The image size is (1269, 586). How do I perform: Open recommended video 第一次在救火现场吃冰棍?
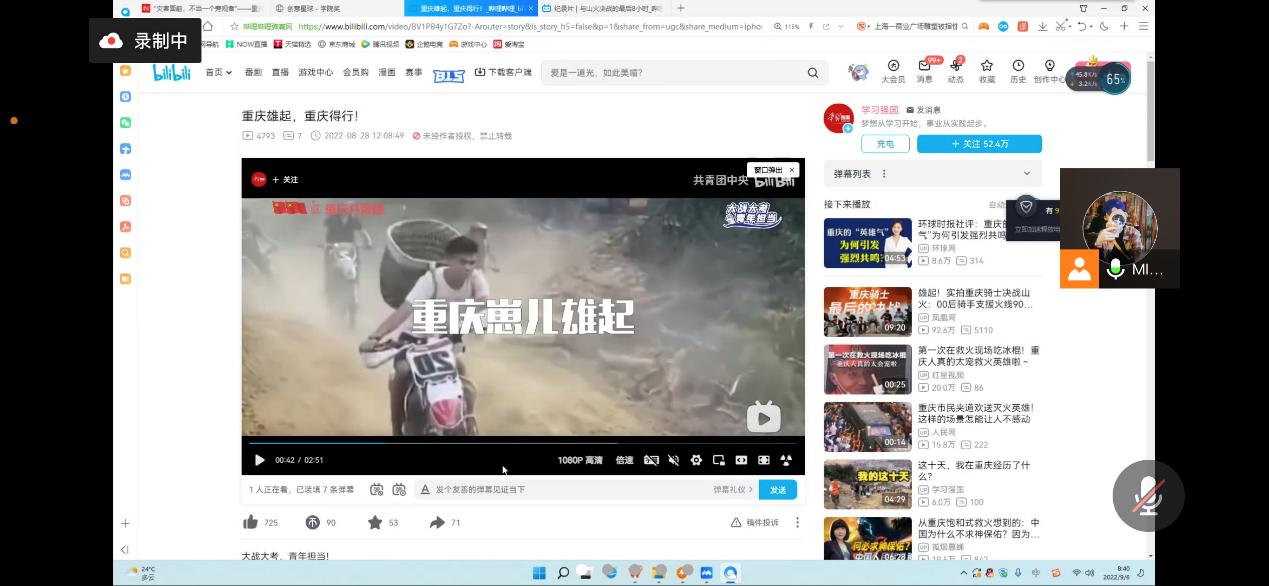click(867, 369)
